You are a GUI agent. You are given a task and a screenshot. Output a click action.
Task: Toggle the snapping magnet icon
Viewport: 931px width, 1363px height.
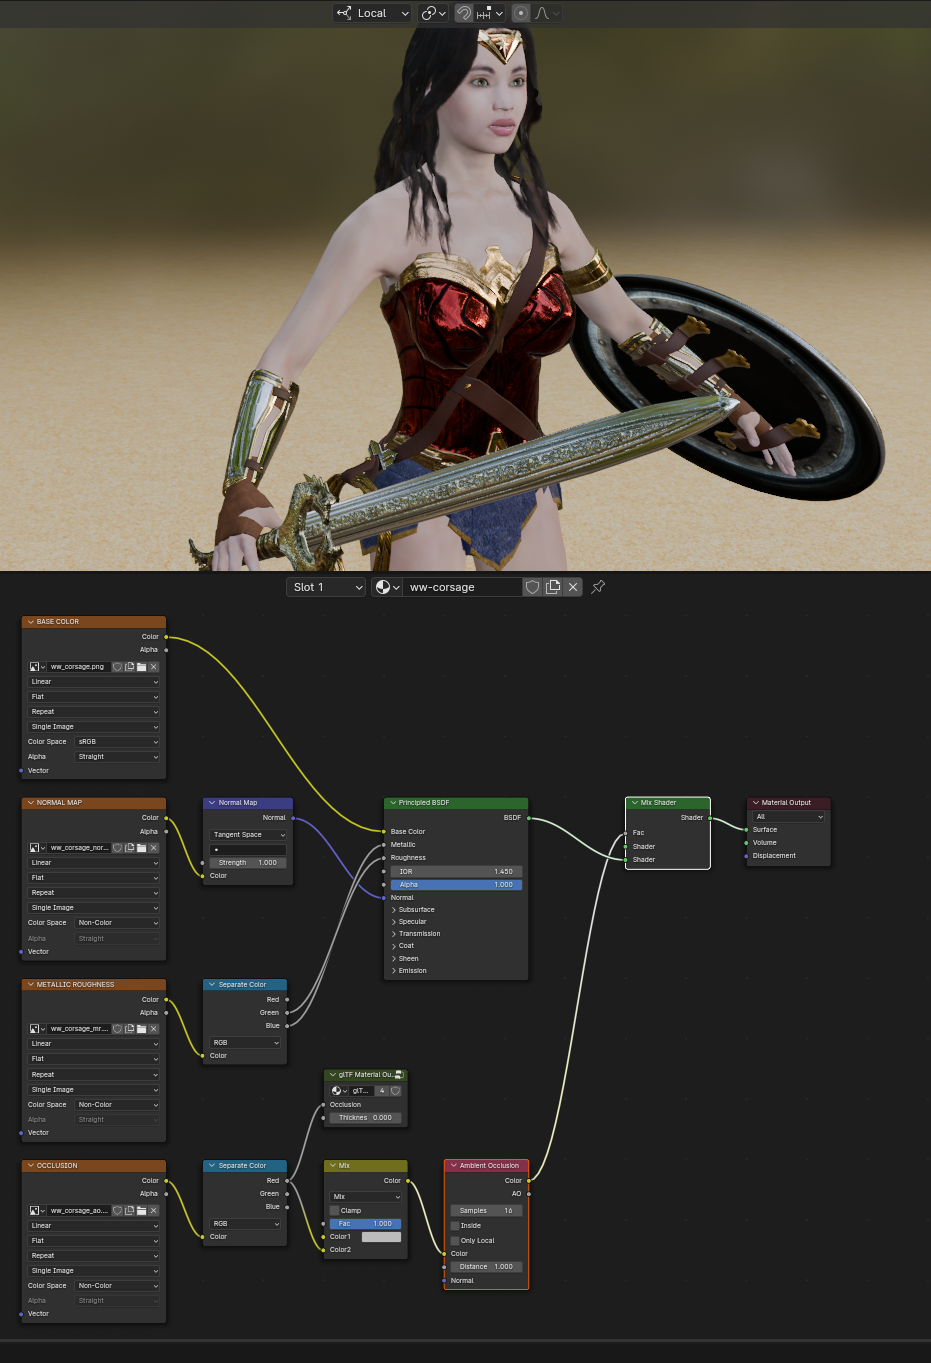[464, 13]
